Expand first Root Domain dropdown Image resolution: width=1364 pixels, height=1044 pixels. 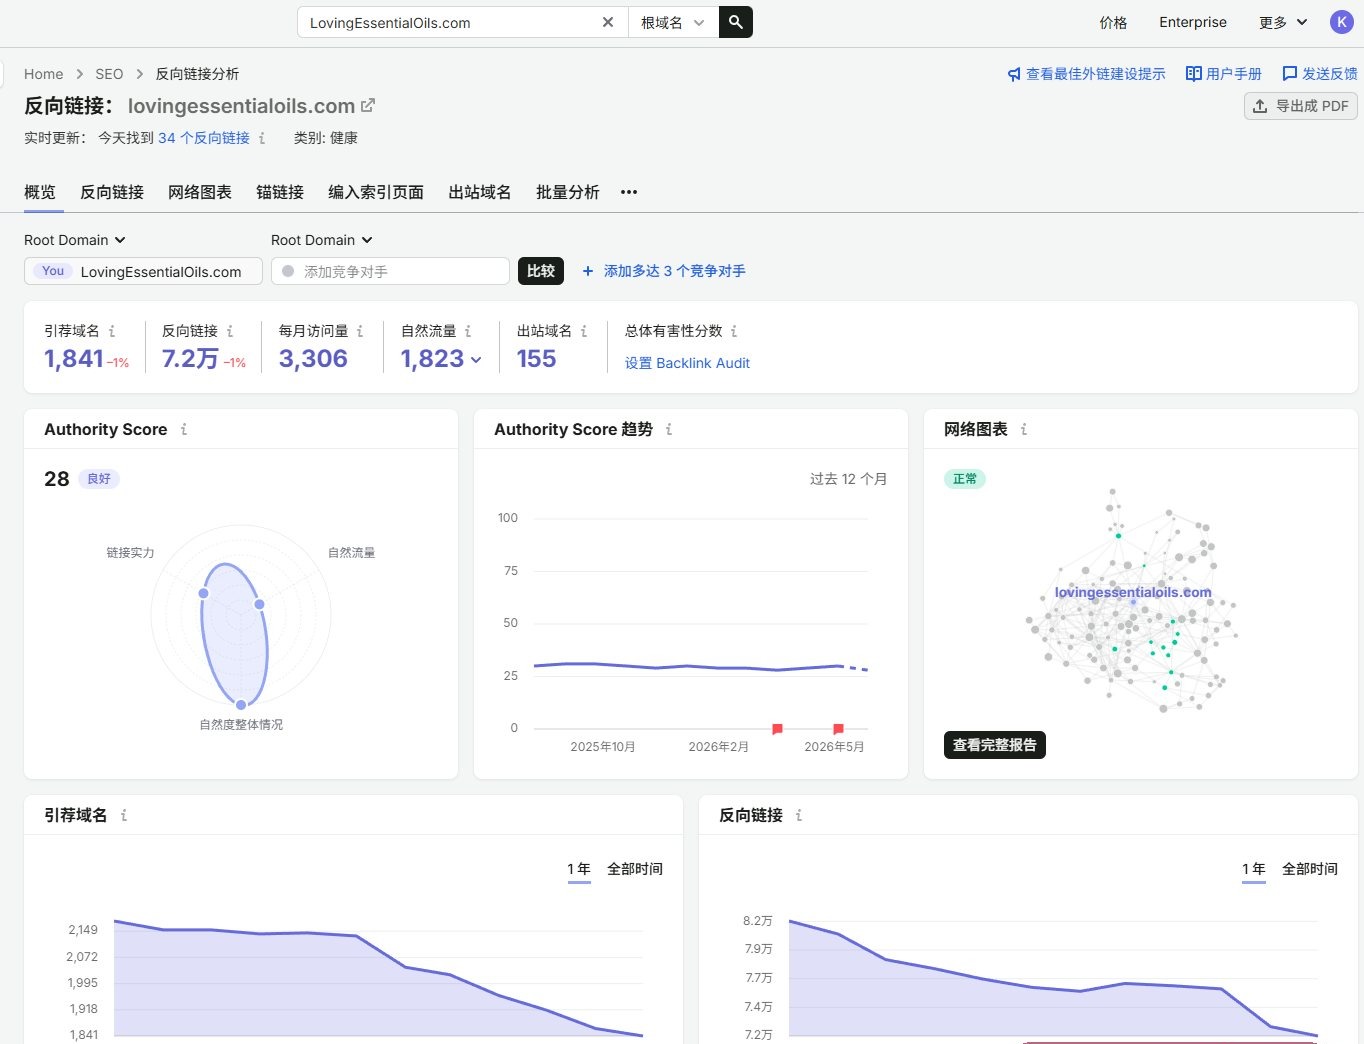(x=75, y=240)
